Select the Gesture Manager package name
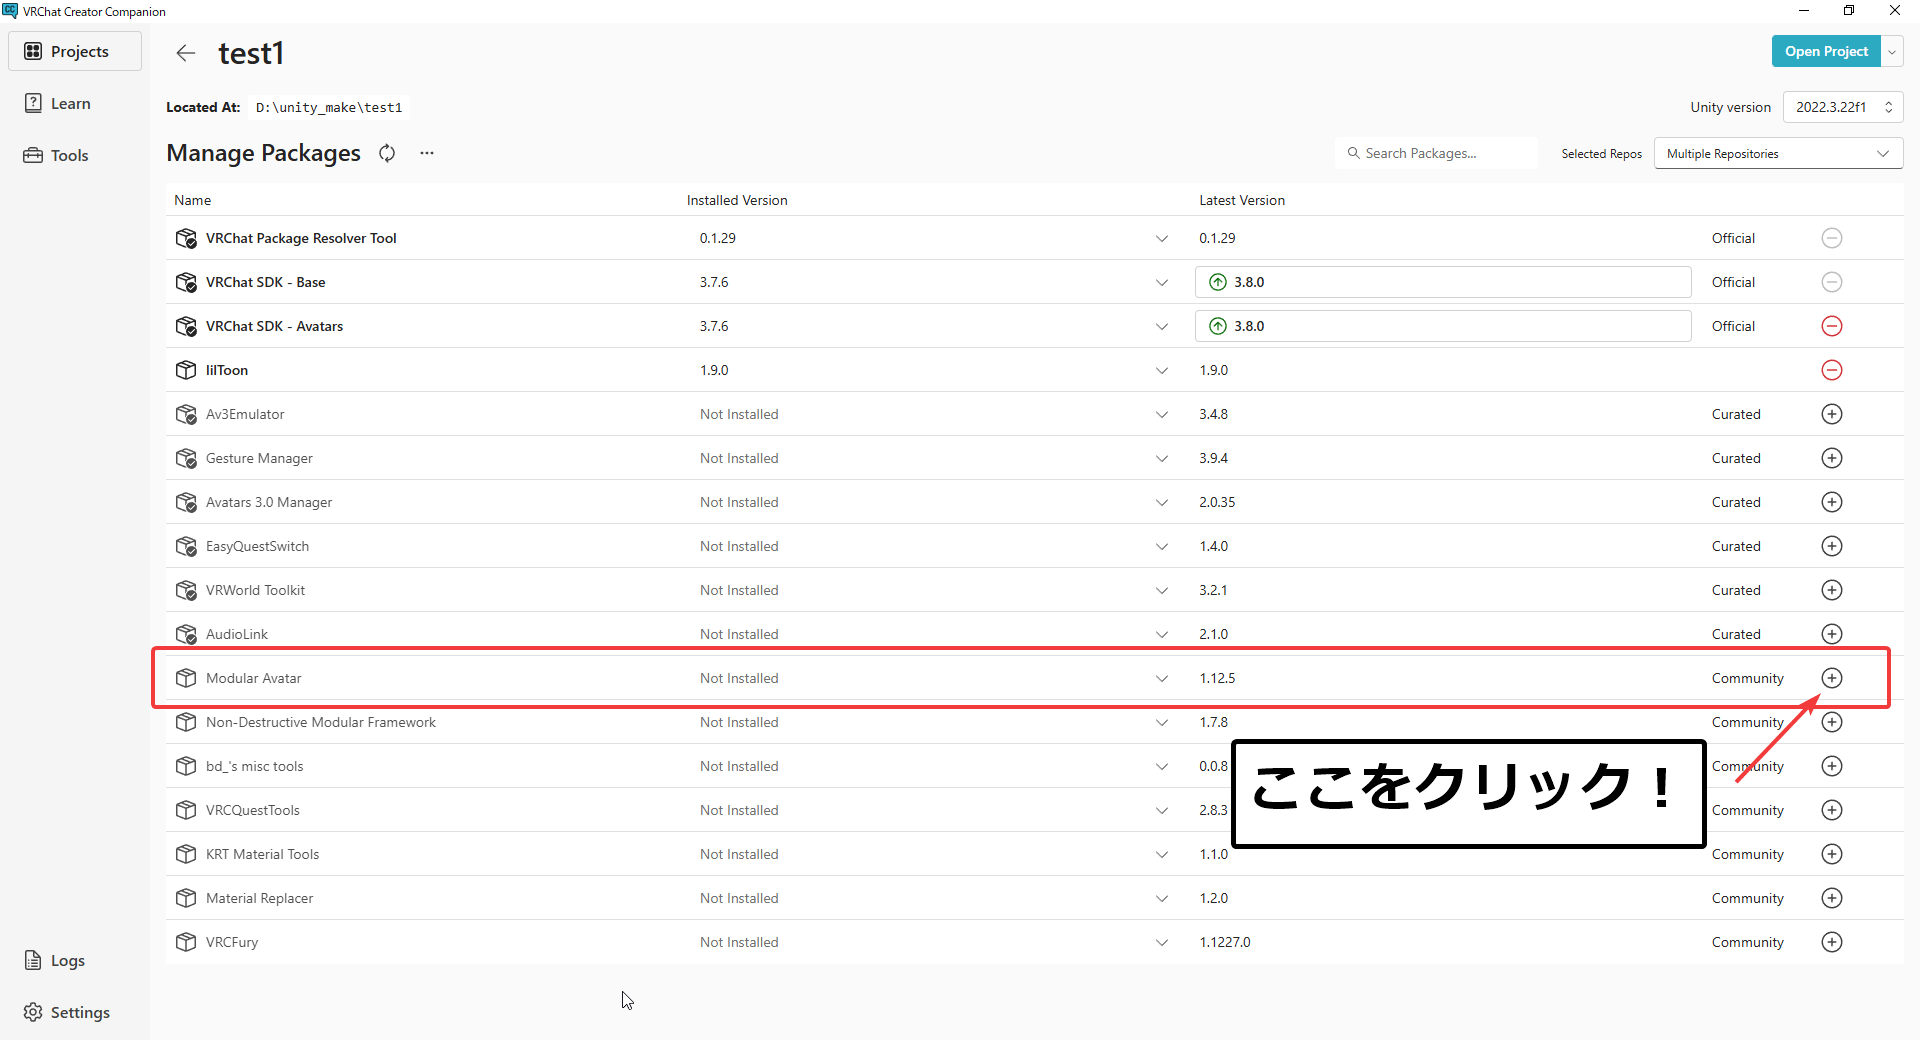Viewport: 1920px width, 1040px height. (x=259, y=458)
